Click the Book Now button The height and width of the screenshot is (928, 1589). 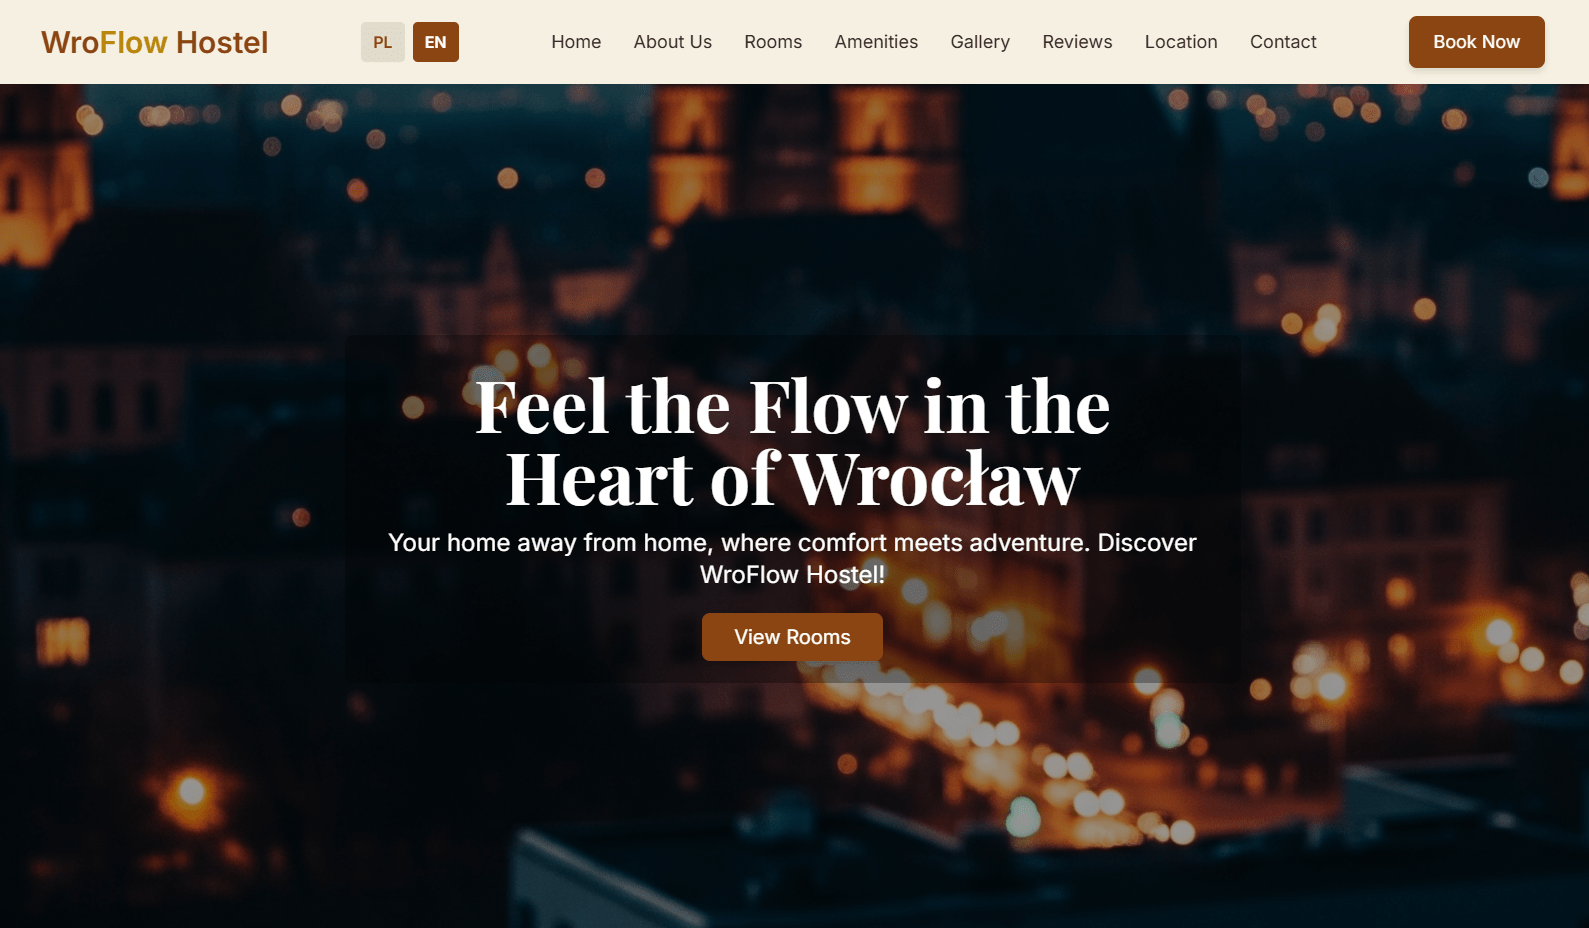(1476, 42)
